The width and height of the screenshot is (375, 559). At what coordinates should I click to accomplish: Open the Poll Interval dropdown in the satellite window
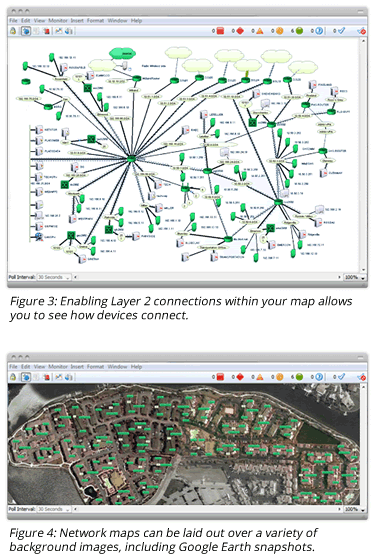[54, 509]
